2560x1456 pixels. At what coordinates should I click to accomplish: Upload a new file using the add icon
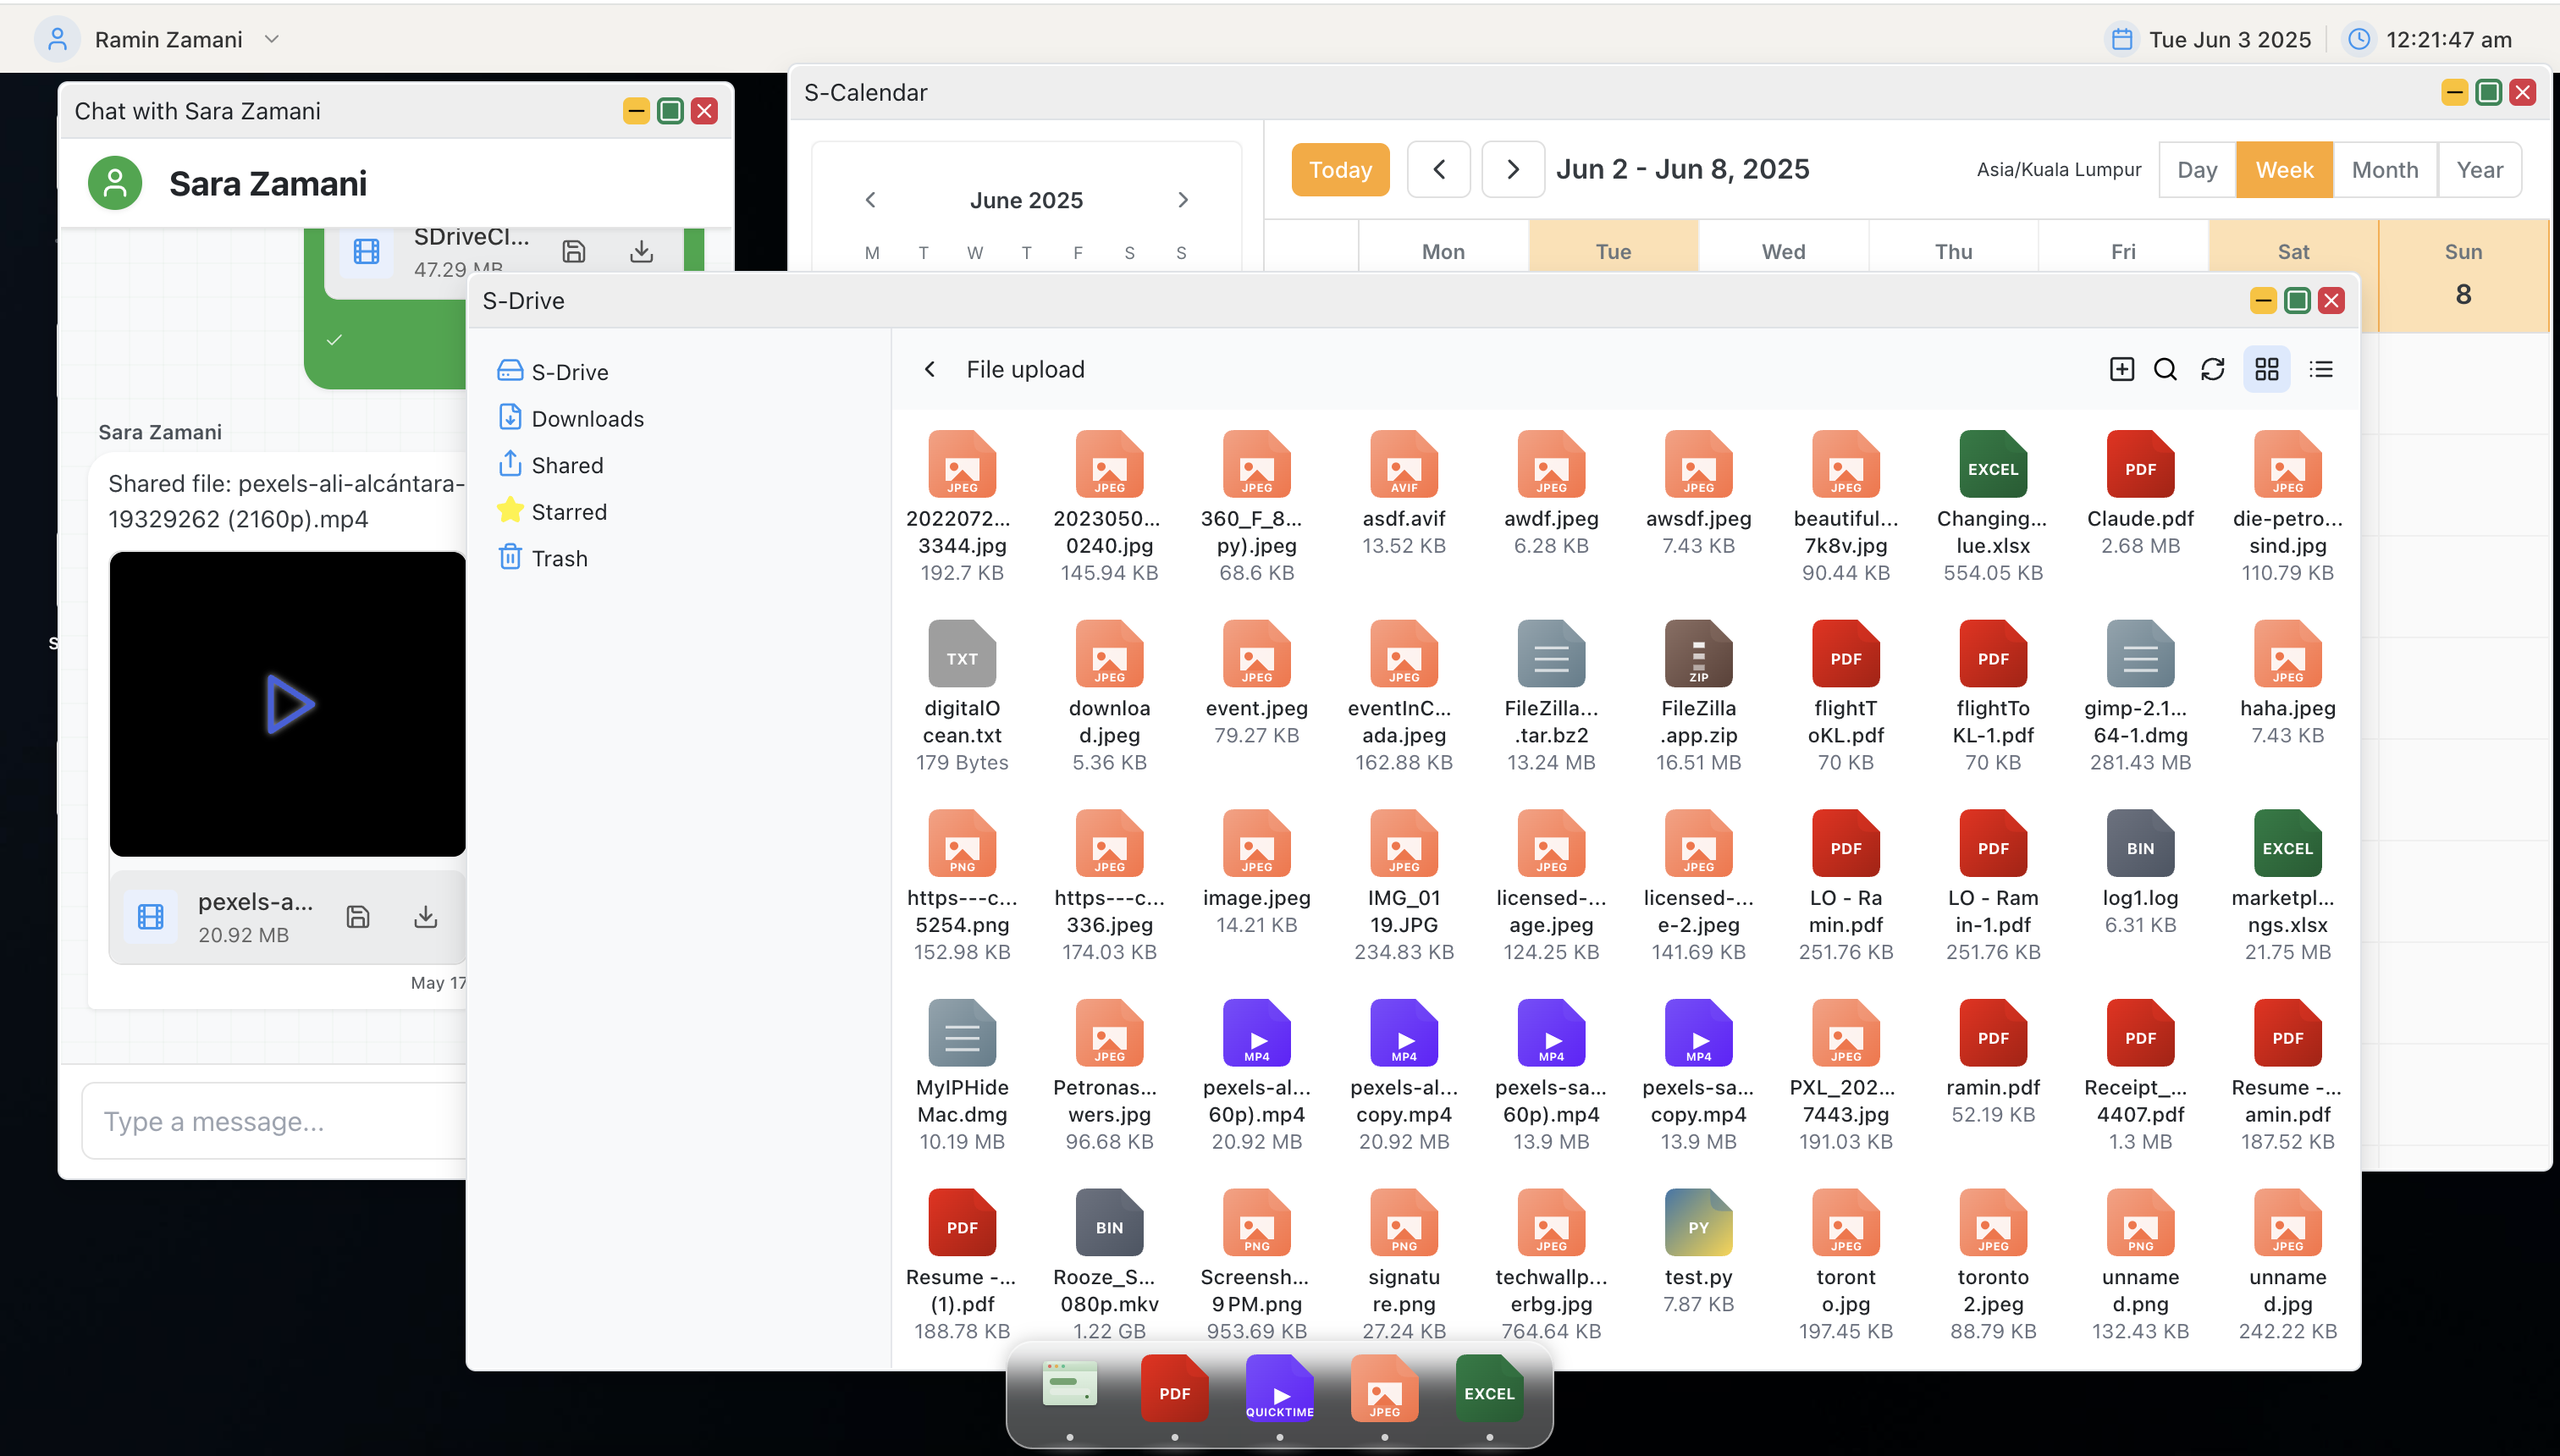click(x=2122, y=369)
